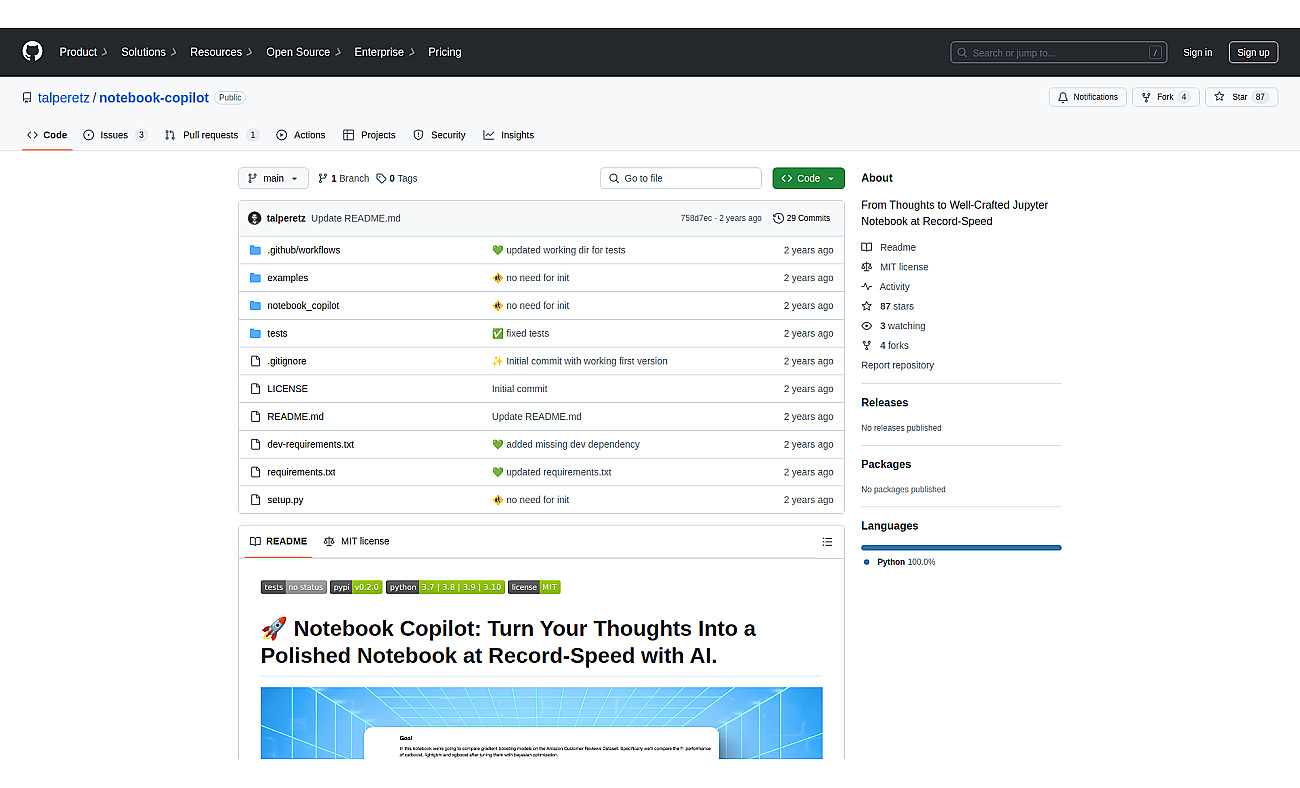Switch to the Security tab

tap(439, 135)
